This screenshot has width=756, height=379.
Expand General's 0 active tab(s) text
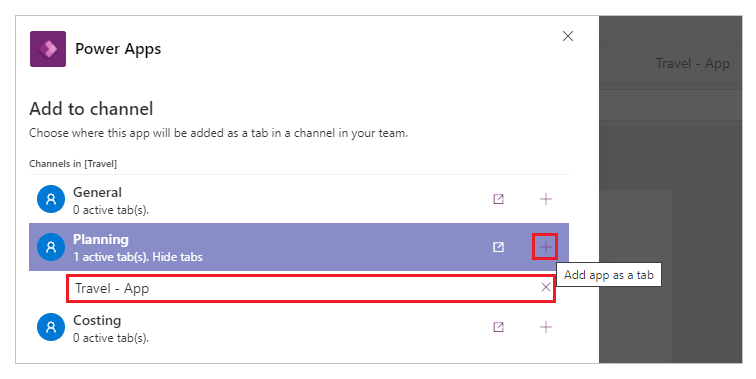(x=111, y=210)
